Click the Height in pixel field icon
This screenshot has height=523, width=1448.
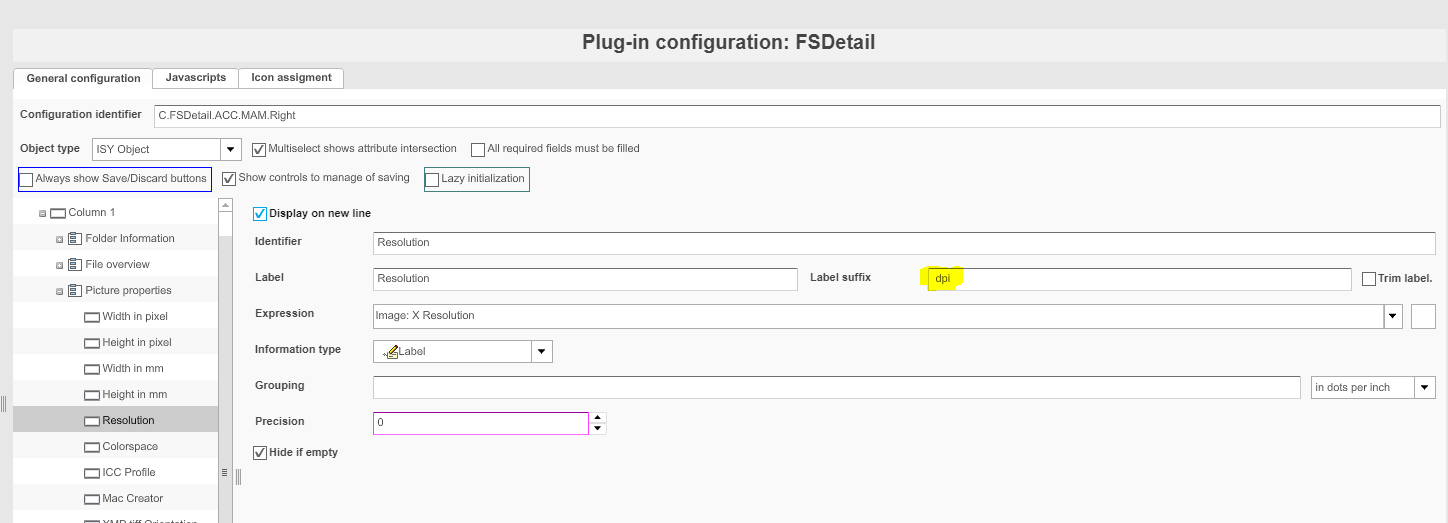click(92, 343)
